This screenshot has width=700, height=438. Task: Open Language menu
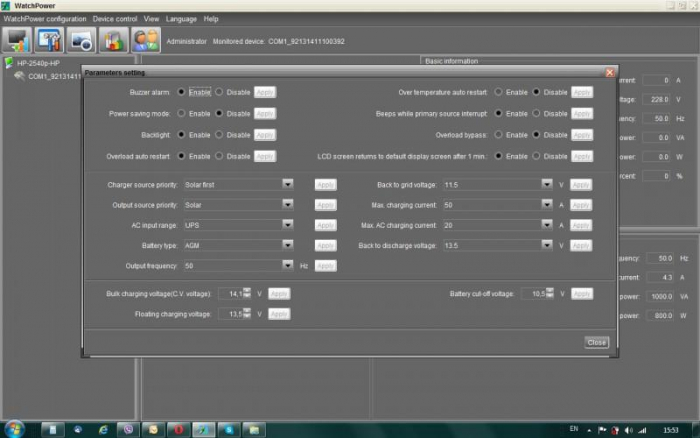pos(181,19)
